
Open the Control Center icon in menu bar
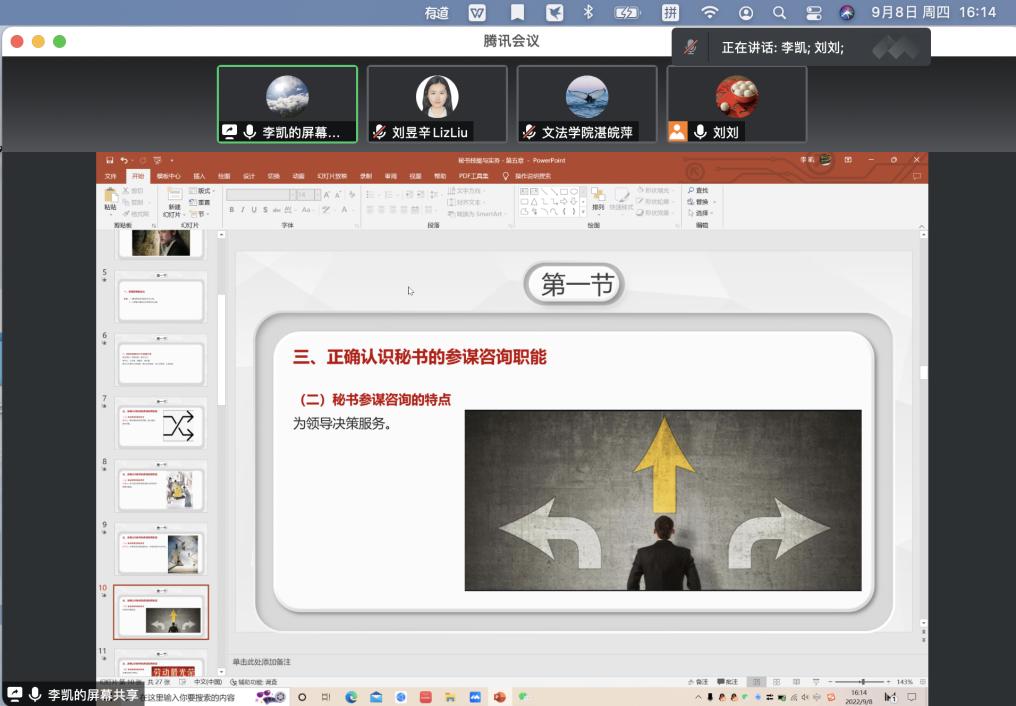[813, 12]
